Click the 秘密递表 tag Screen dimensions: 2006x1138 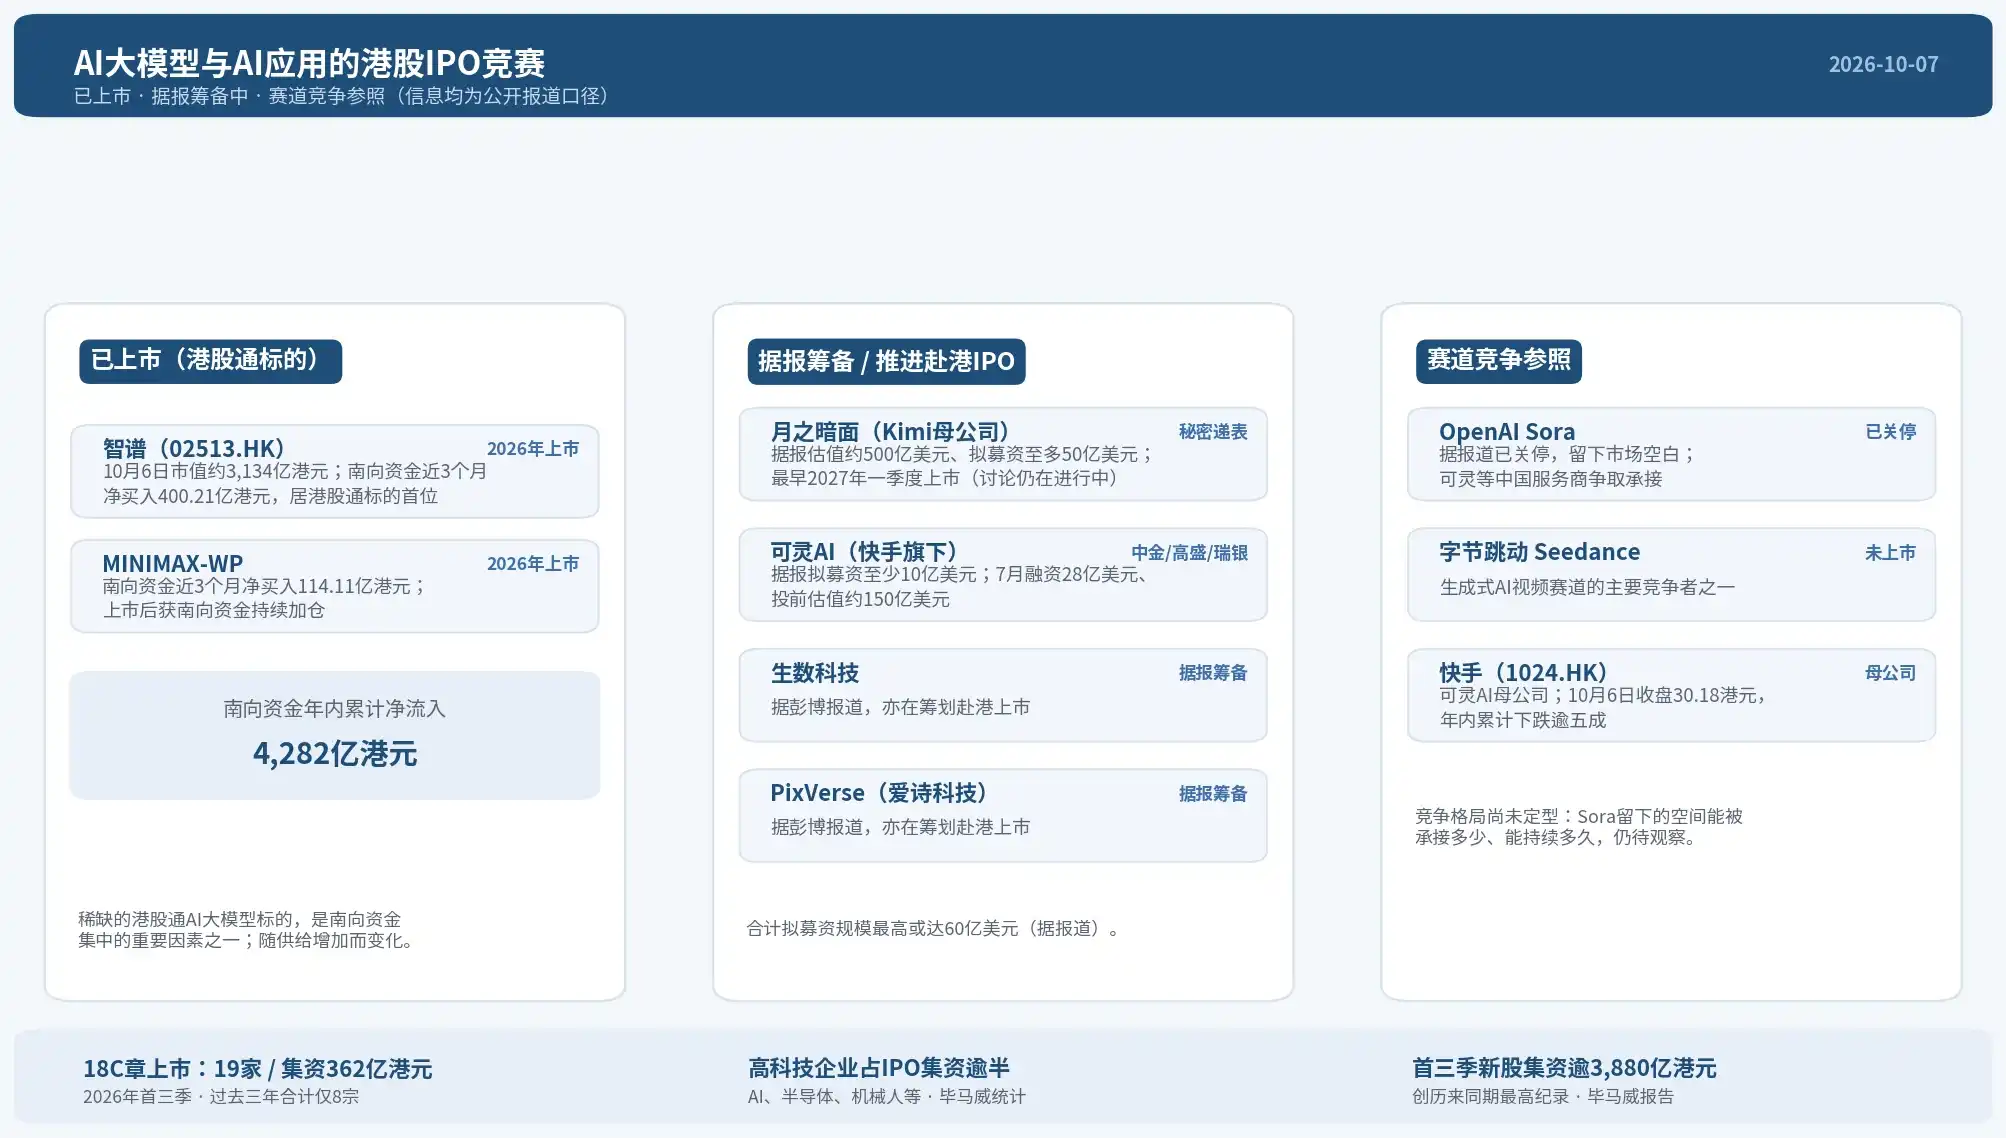[x=1213, y=432]
